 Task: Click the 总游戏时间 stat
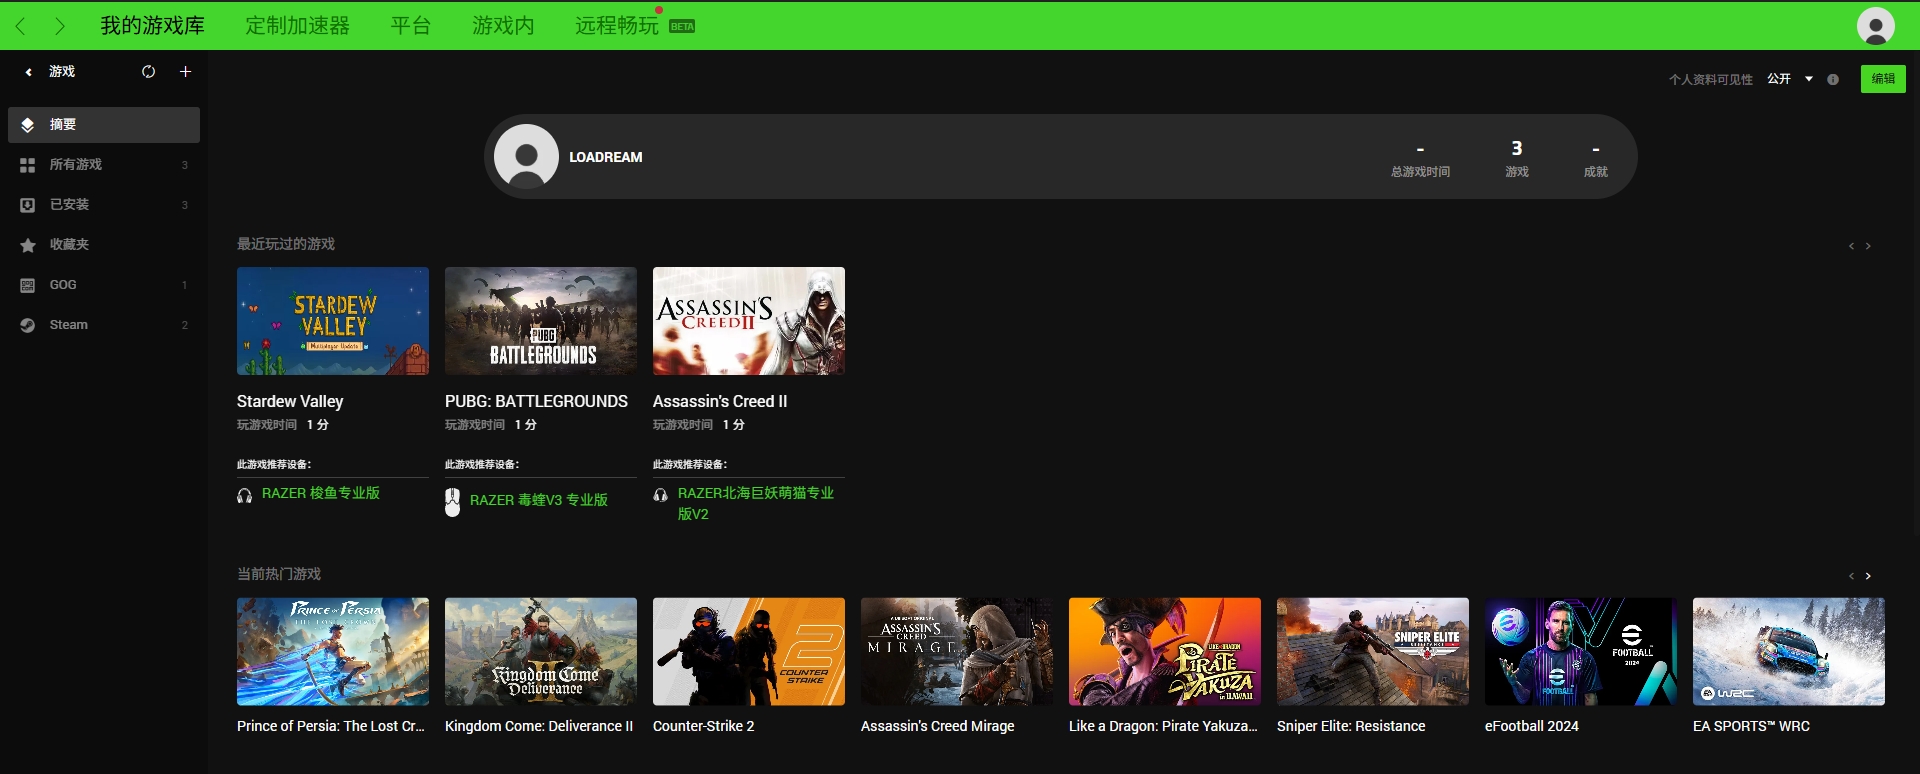point(1420,159)
